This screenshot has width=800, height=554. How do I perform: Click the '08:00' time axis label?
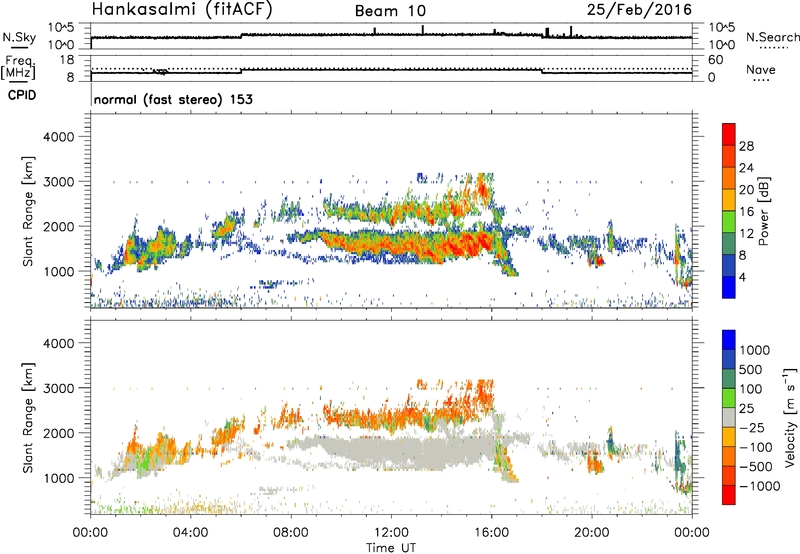(x=291, y=533)
